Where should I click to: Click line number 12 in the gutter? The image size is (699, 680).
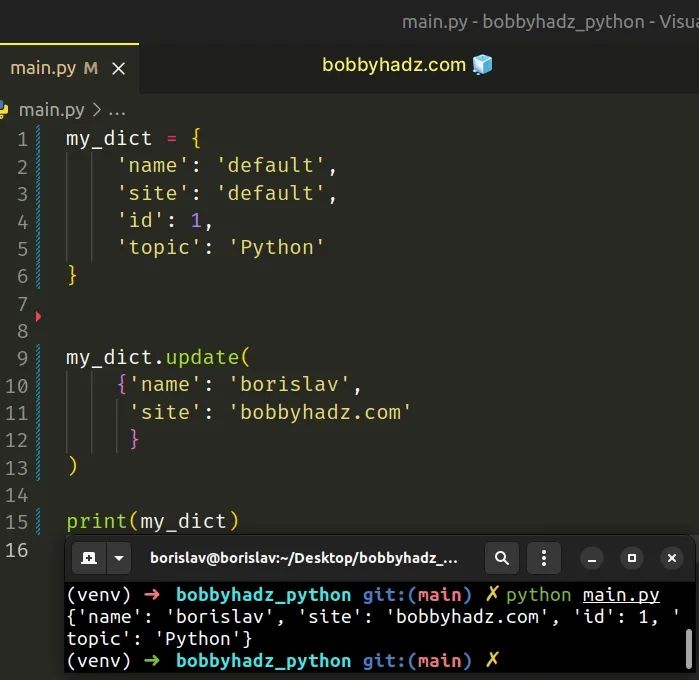pos(17,440)
